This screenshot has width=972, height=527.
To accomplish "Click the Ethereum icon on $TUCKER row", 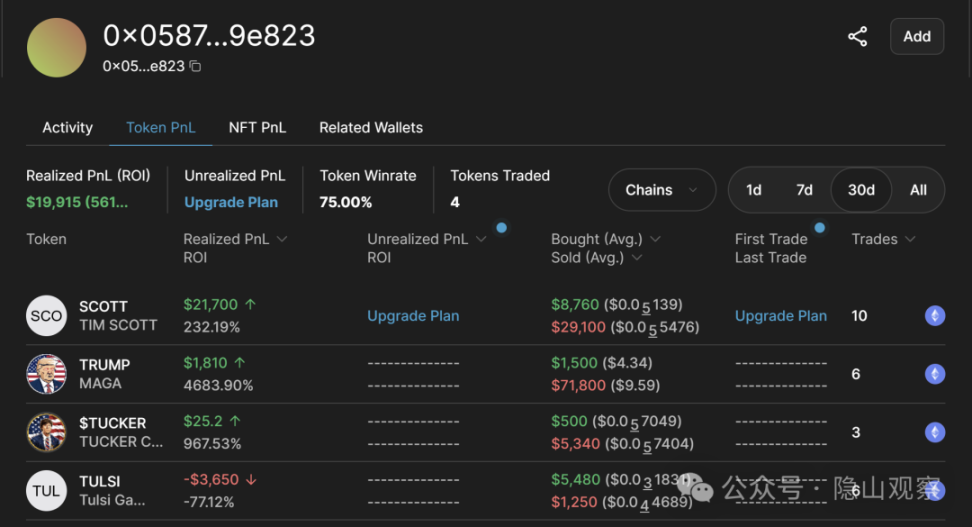I will tap(935, 432).
